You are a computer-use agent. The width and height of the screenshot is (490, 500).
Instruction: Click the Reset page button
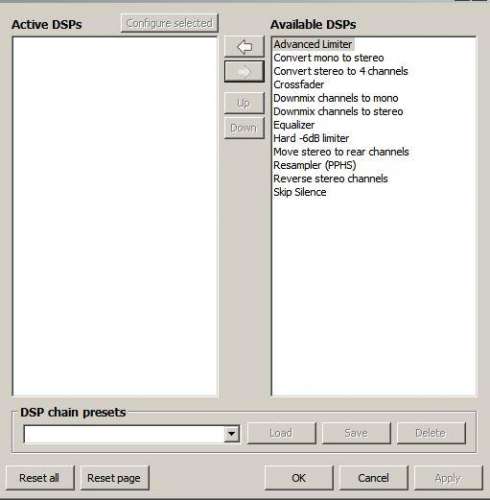[x=114, y=478]
